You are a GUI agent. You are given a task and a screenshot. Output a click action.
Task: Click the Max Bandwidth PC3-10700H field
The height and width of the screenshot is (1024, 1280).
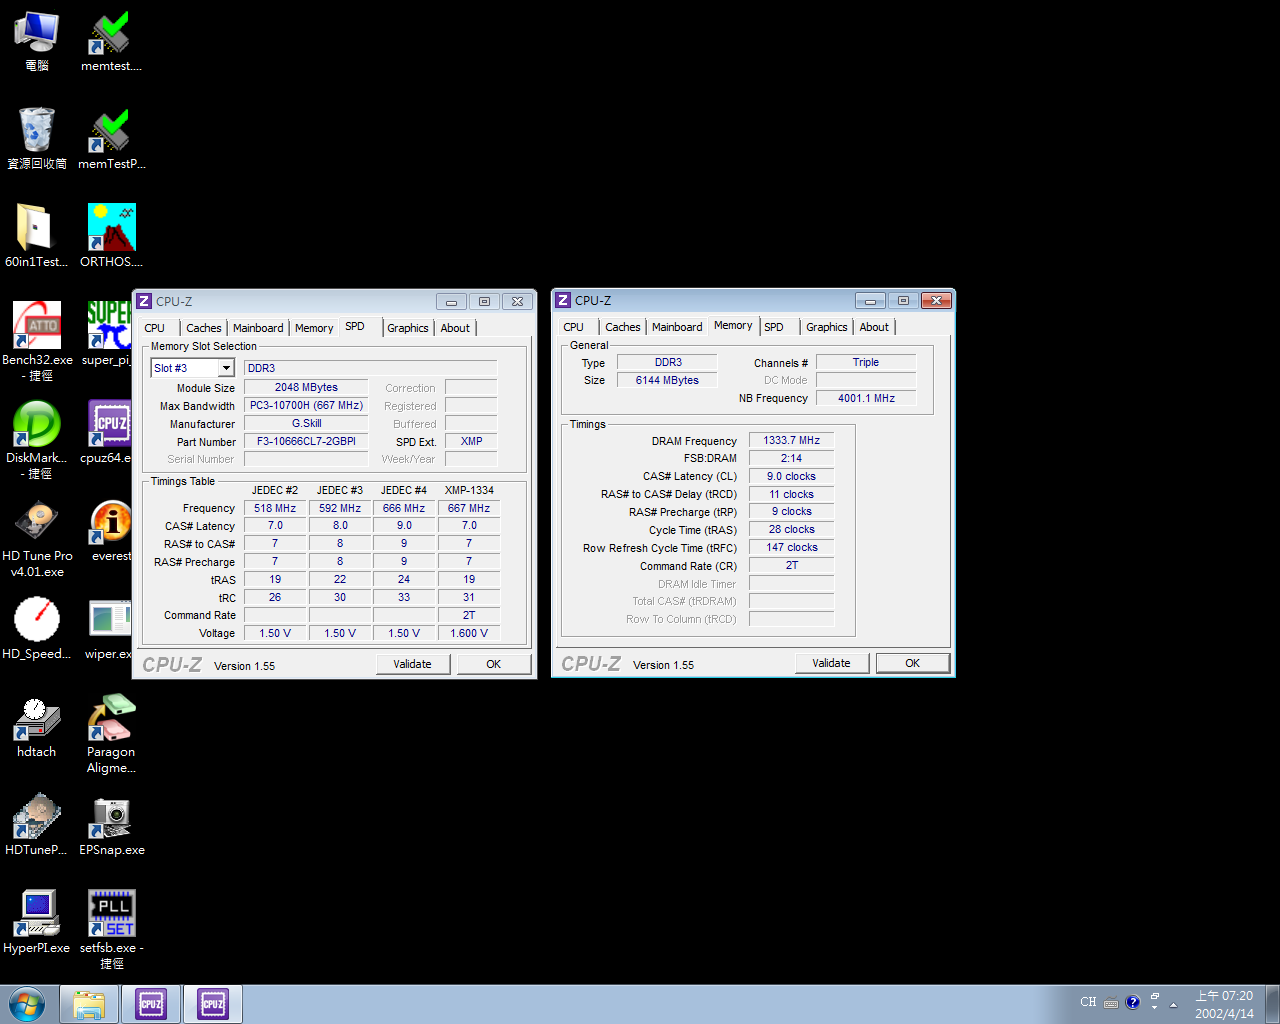click(306, 405)
